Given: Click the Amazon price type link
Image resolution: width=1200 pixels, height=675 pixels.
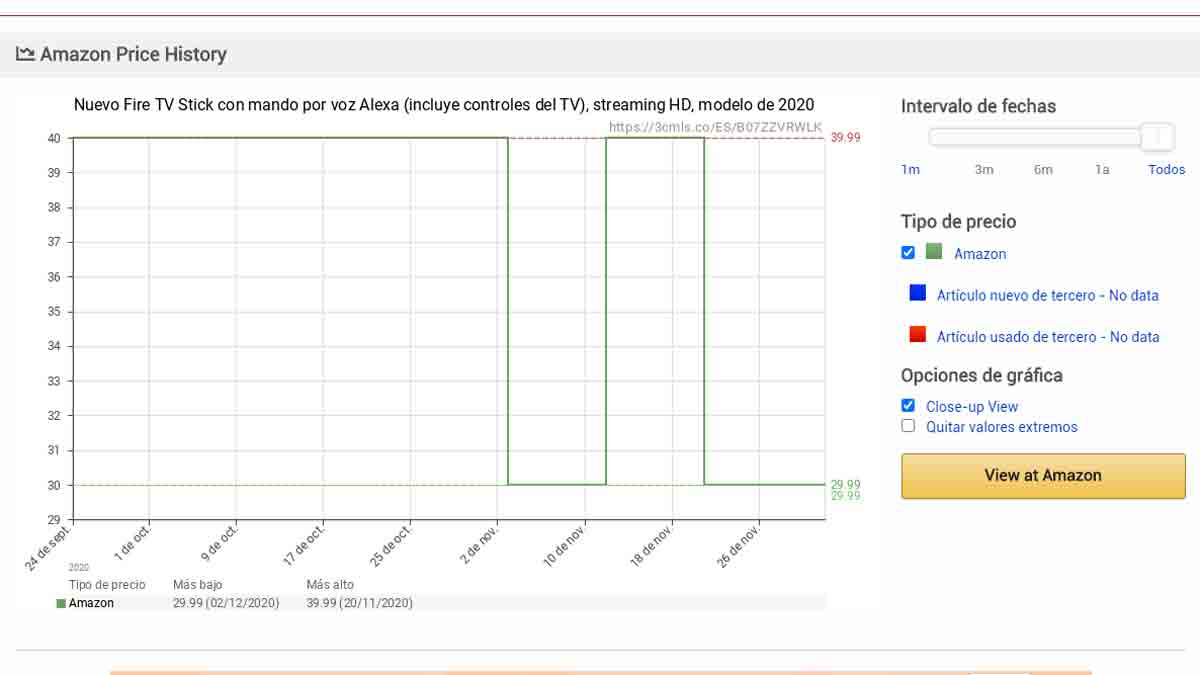Looking at the screenshot, I should coord(979,254).
